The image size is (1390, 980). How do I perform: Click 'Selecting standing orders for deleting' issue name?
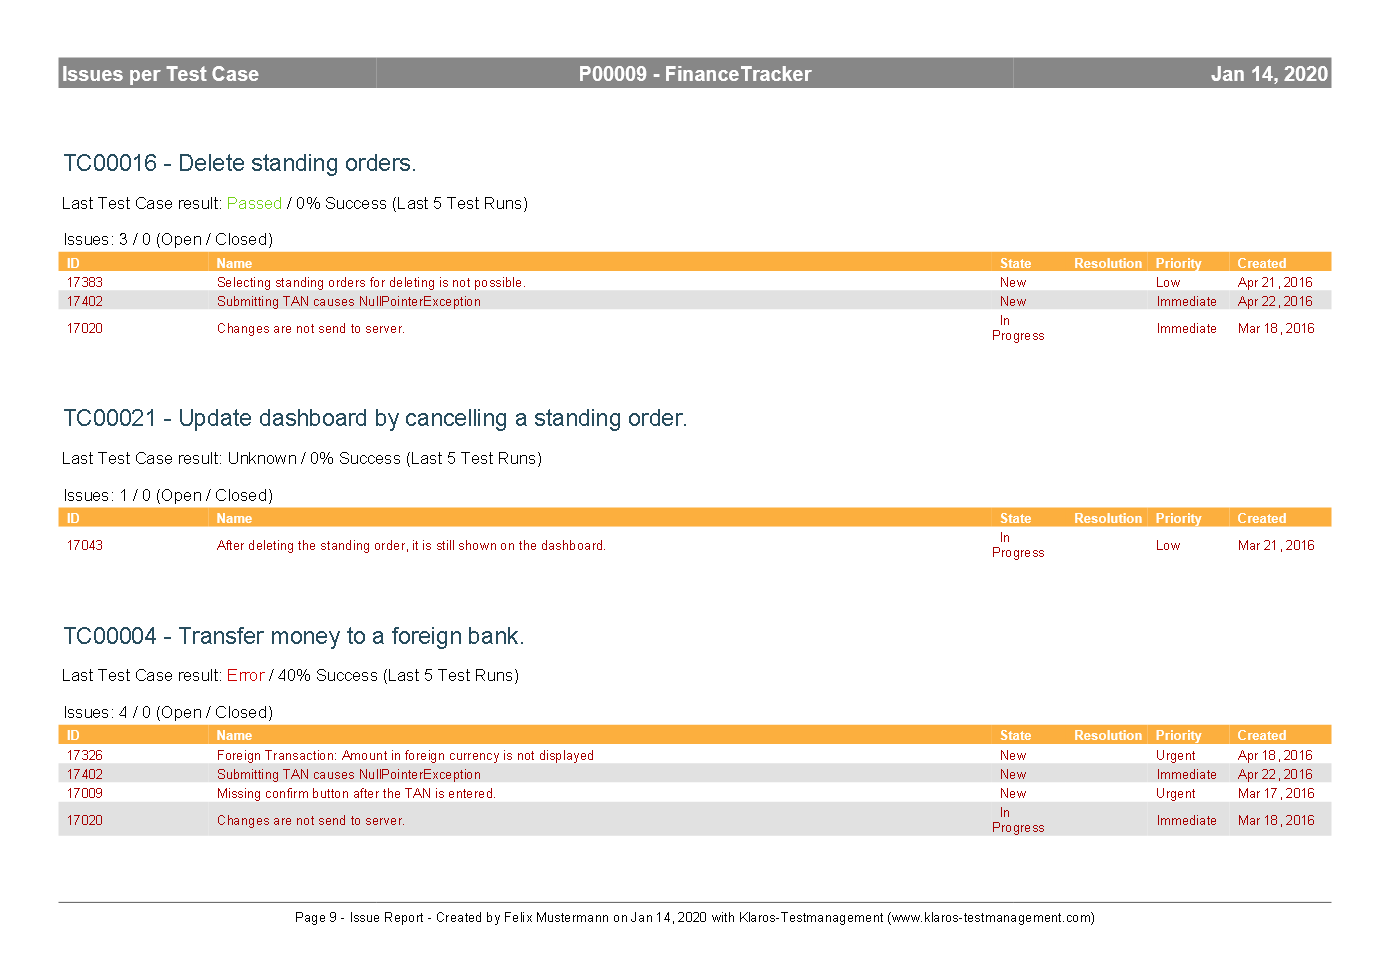(370, 283)
